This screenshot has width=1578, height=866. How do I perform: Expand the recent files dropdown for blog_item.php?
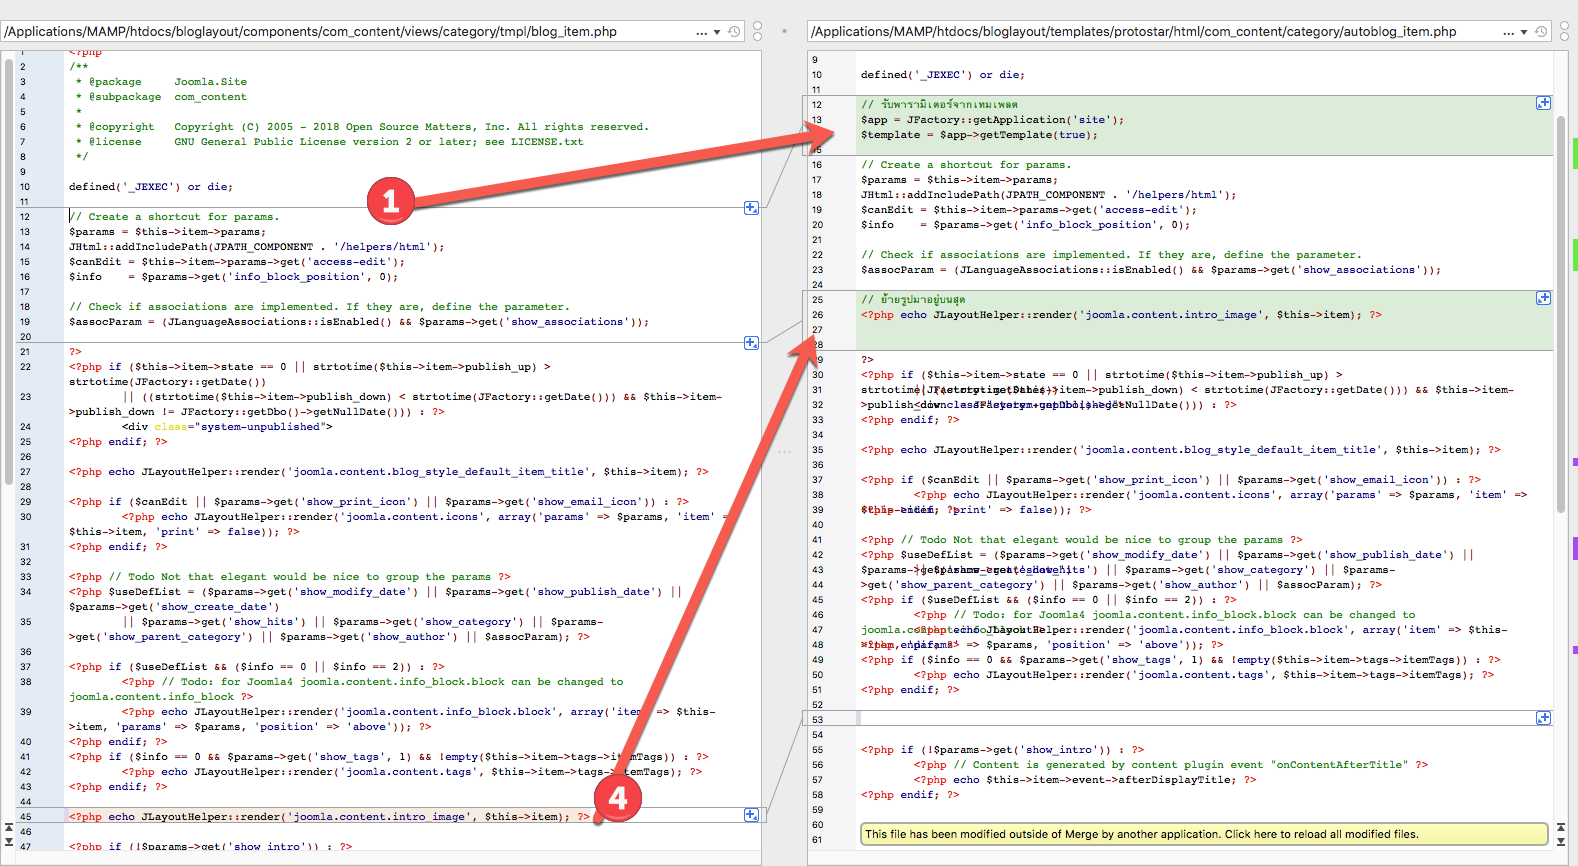pyautogui.click(x=717, y=32)
